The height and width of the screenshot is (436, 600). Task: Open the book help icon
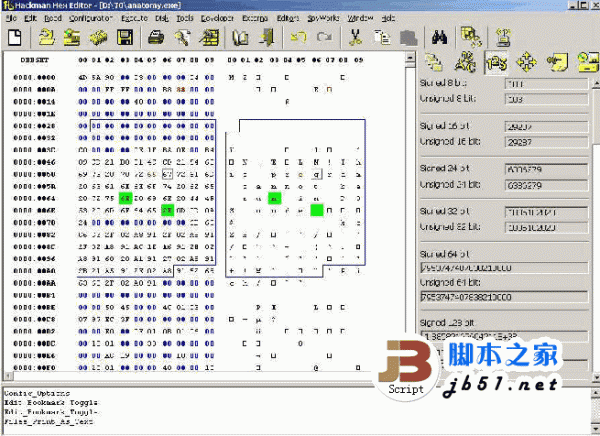240,38
